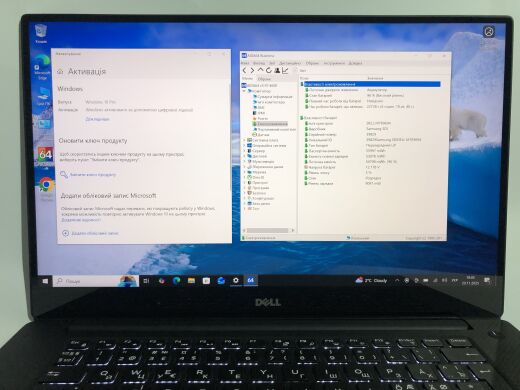The width and height of the screenshot is (520, 390).
Task: Open the Довідка menu in AIDA64
Action: click(x=355, y=63)
